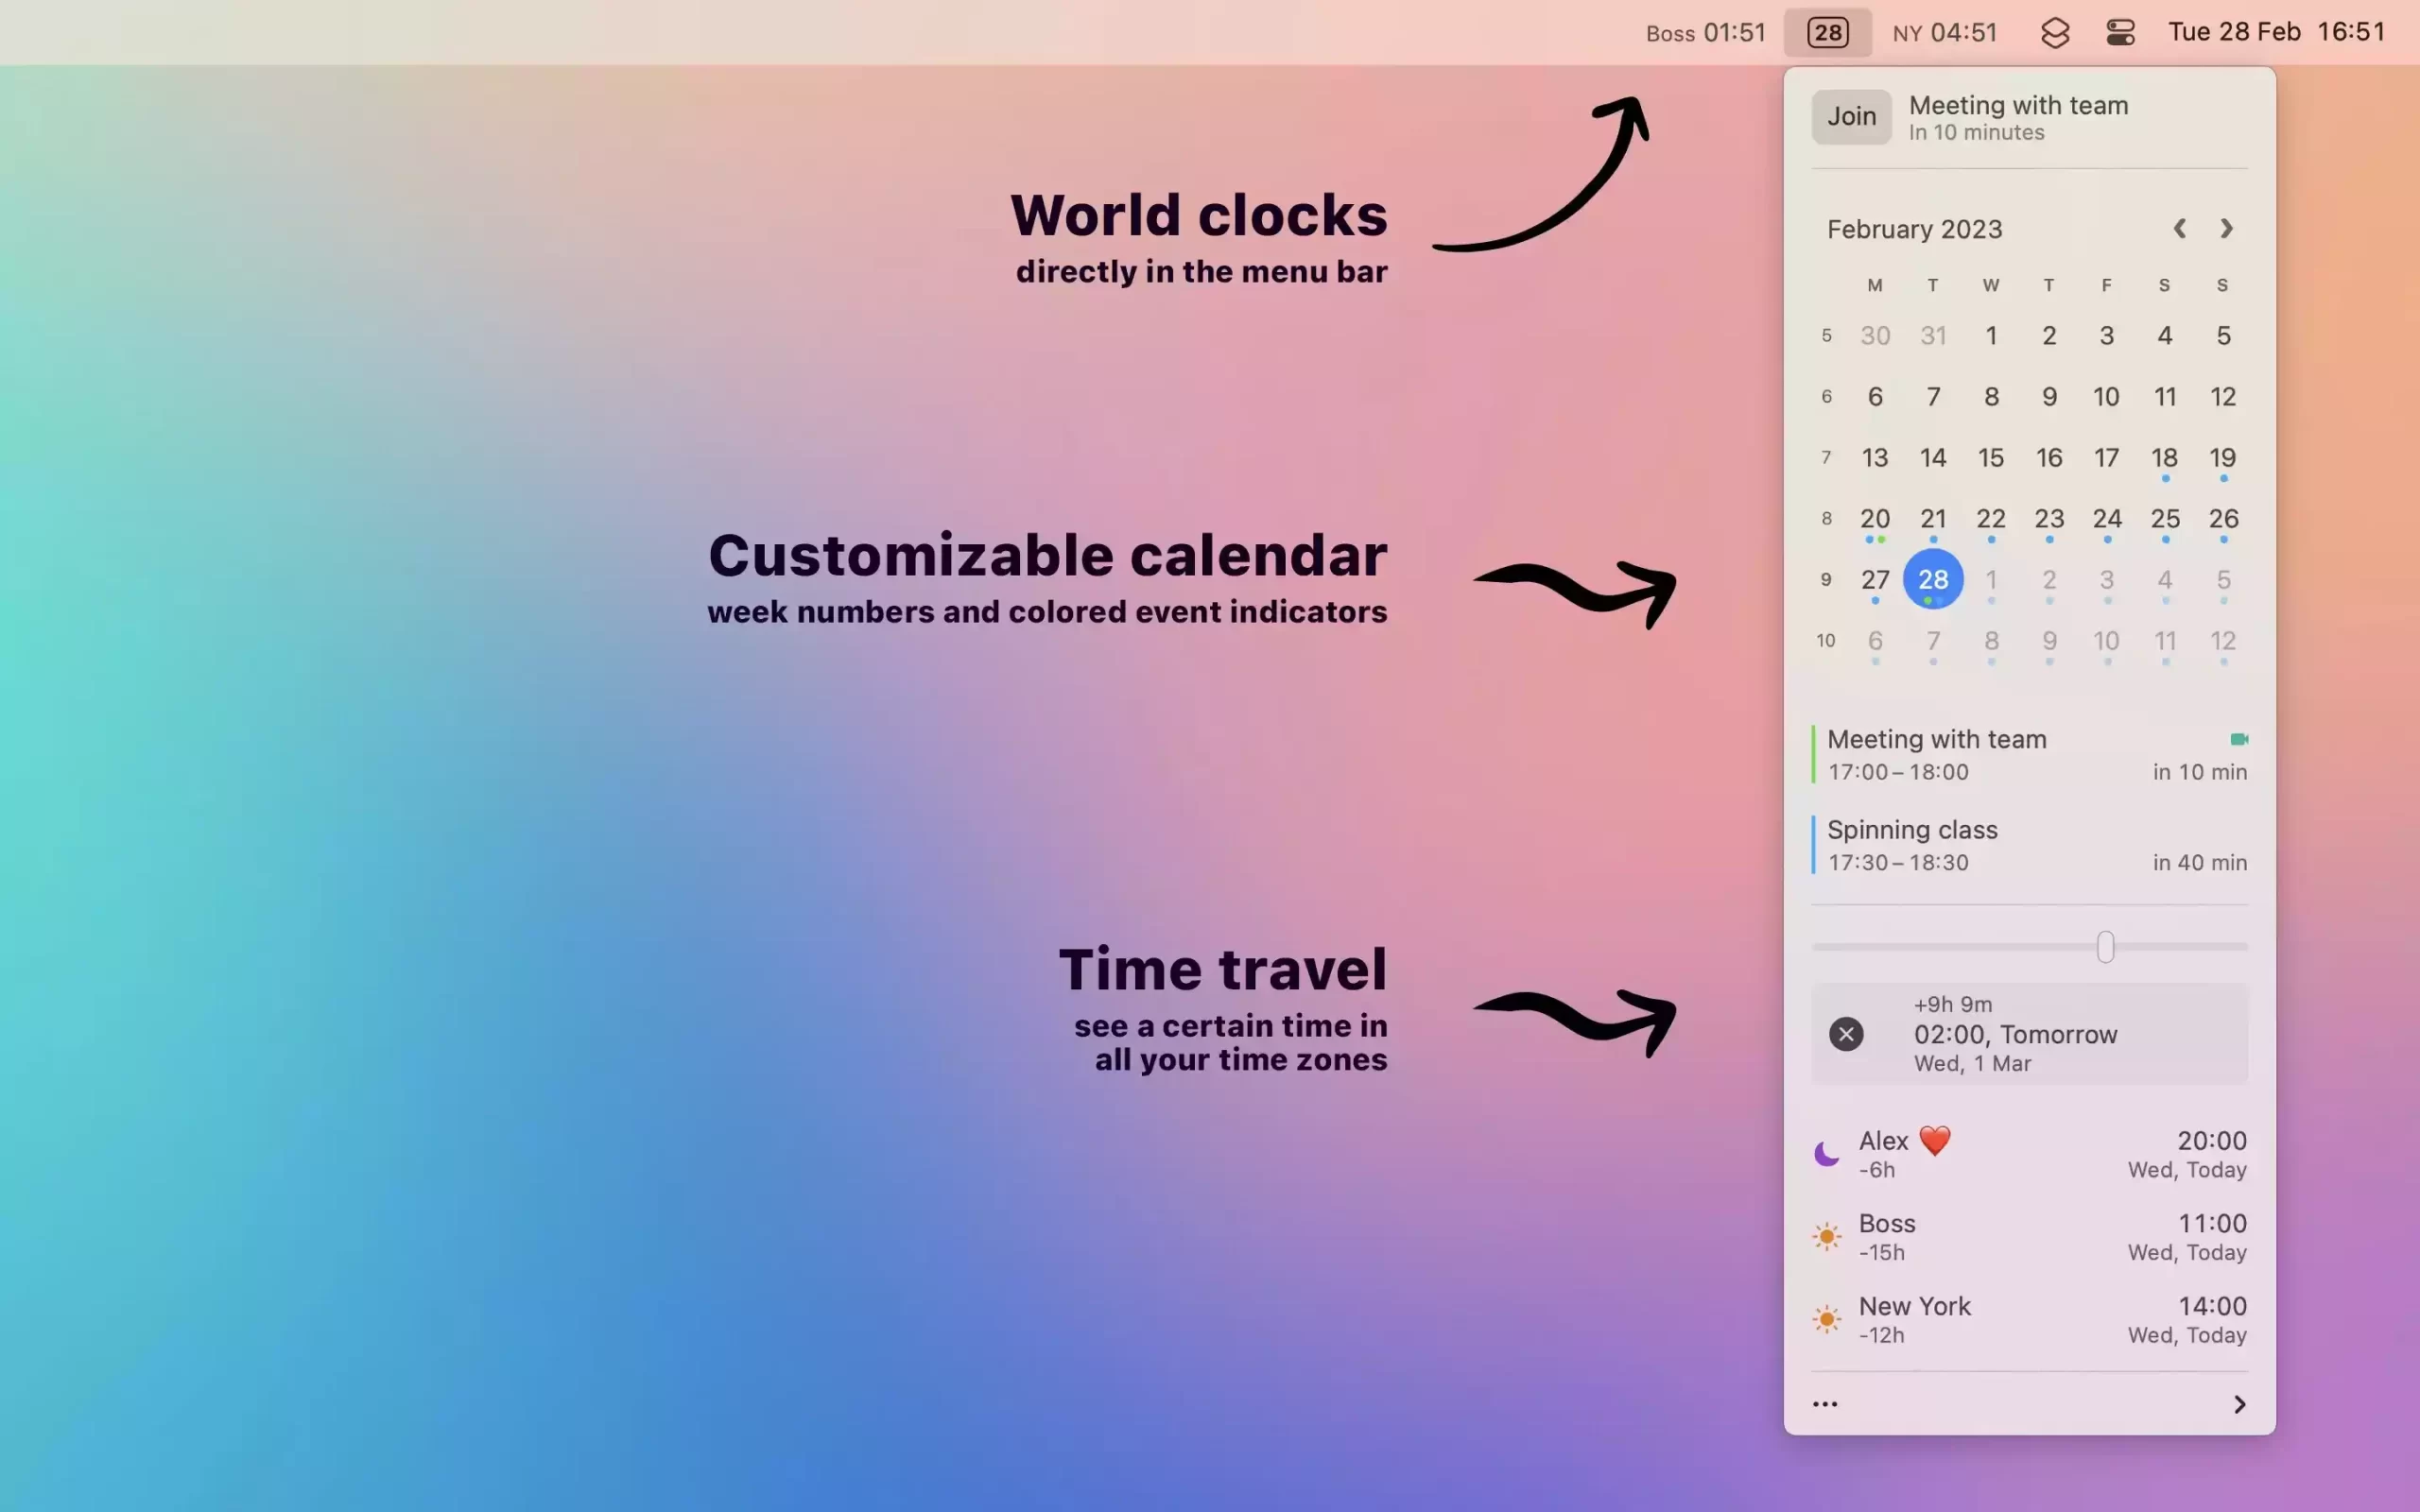Expand the more options menu at bottom
This screenshot has height=1512, width=2420.
click(1824, 1404)
